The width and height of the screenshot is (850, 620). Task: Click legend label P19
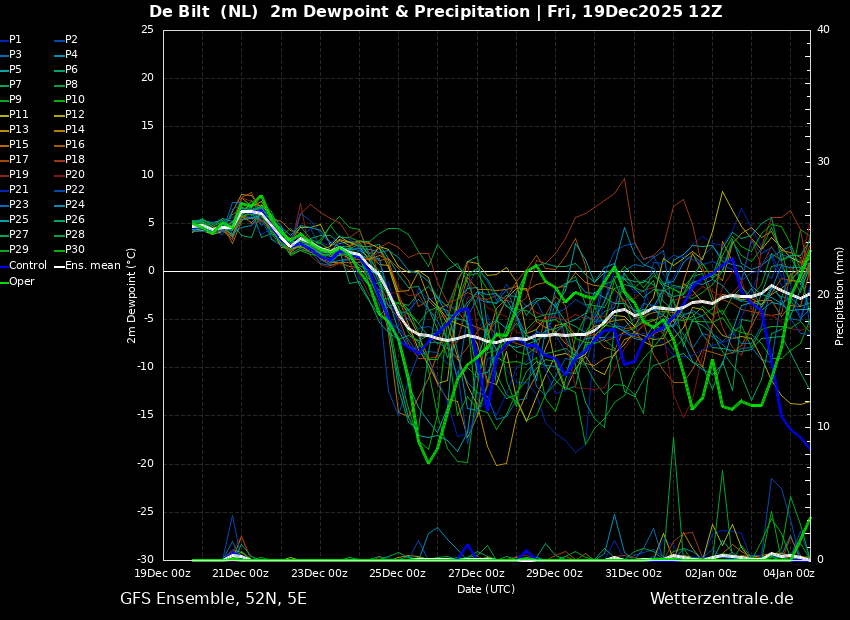tap(18, 175)
